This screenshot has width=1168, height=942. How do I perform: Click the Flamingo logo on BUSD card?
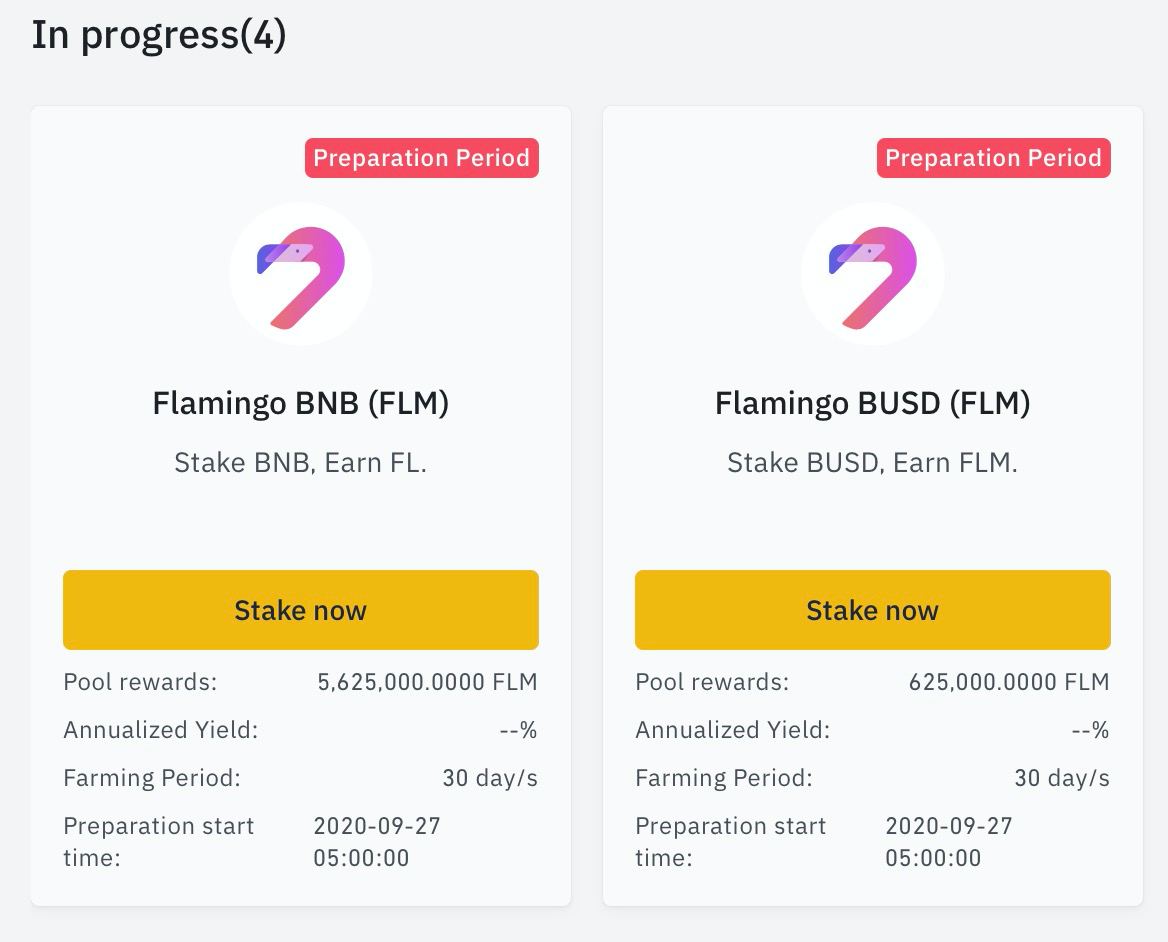pos(872,274)
